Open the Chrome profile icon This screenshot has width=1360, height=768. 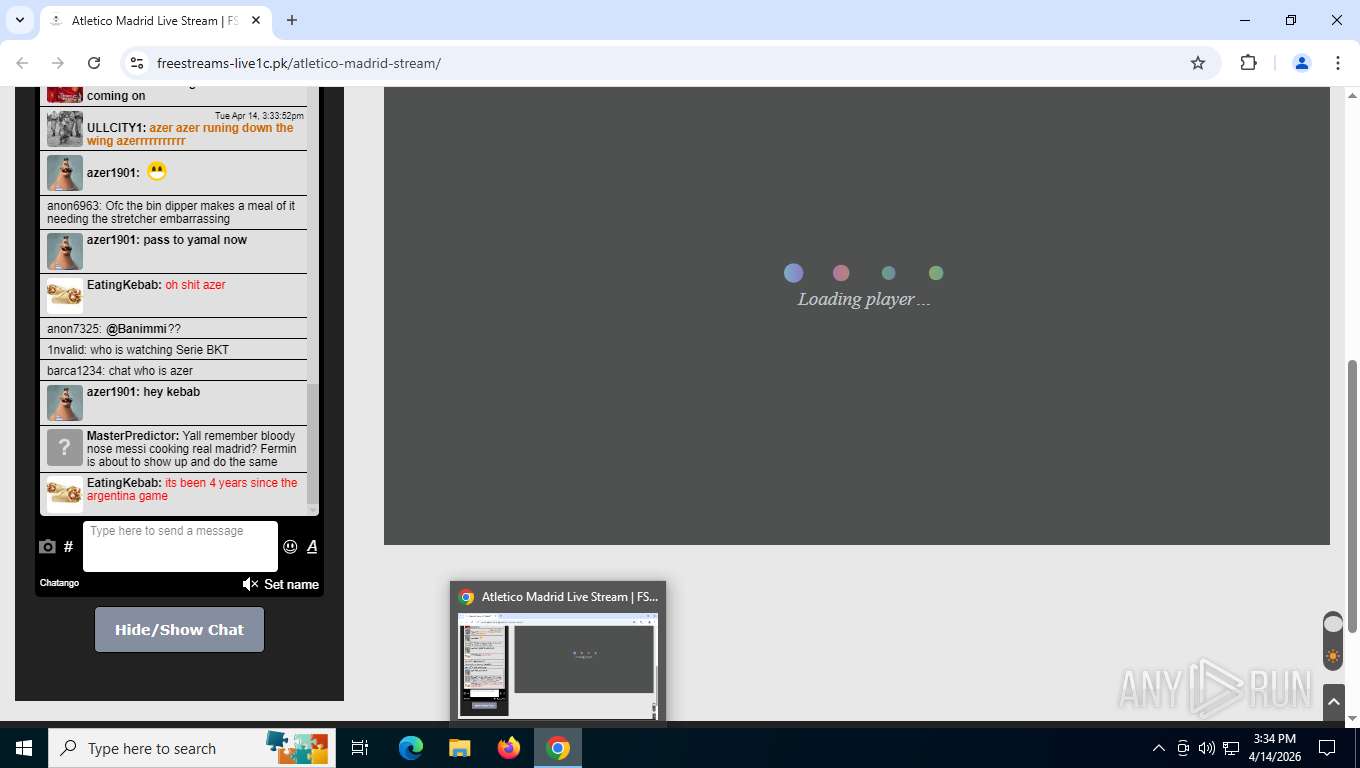[1302, 63]
